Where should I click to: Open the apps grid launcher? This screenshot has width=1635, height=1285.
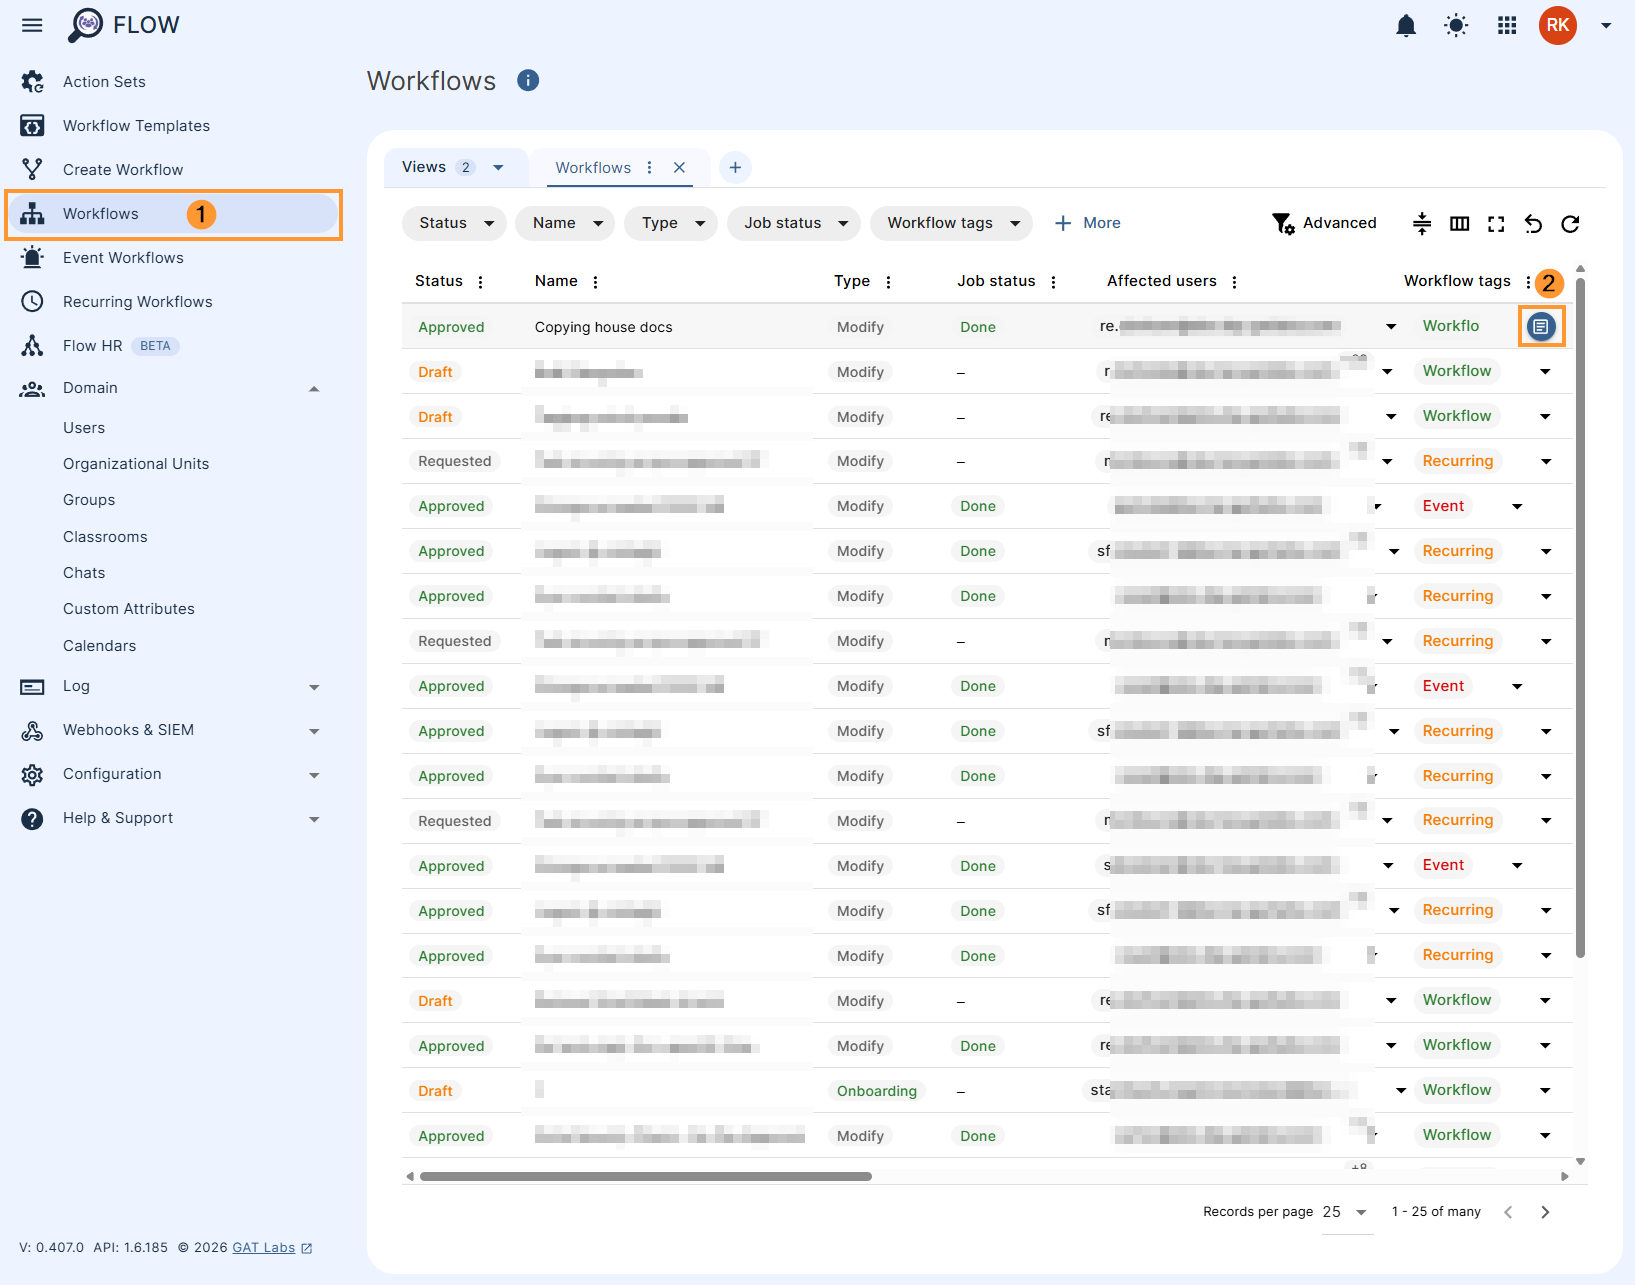tap(1507, 25)
